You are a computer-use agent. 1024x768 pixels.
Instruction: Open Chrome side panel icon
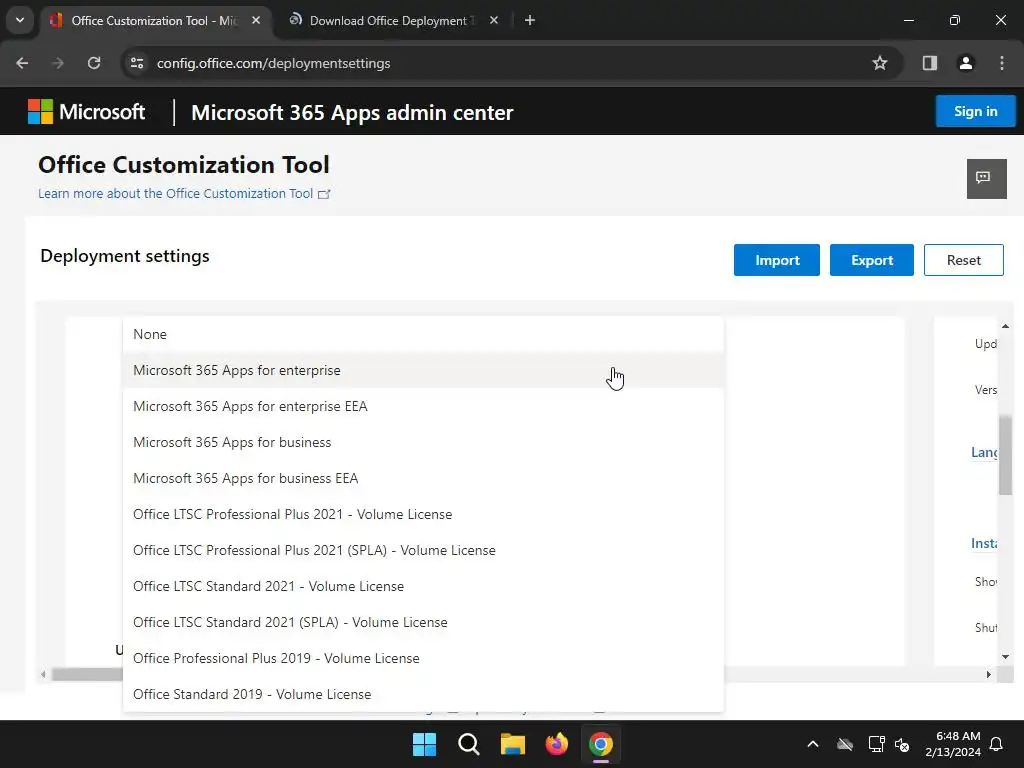click(930, 63)
